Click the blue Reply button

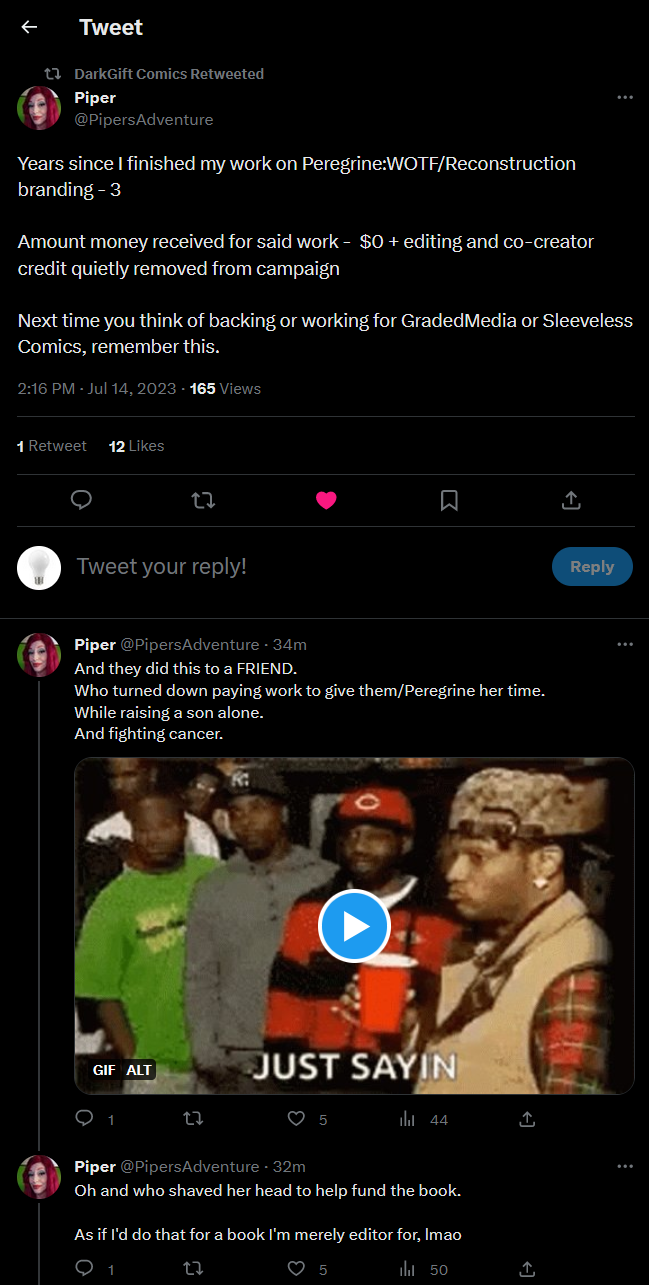pos(592,566)
